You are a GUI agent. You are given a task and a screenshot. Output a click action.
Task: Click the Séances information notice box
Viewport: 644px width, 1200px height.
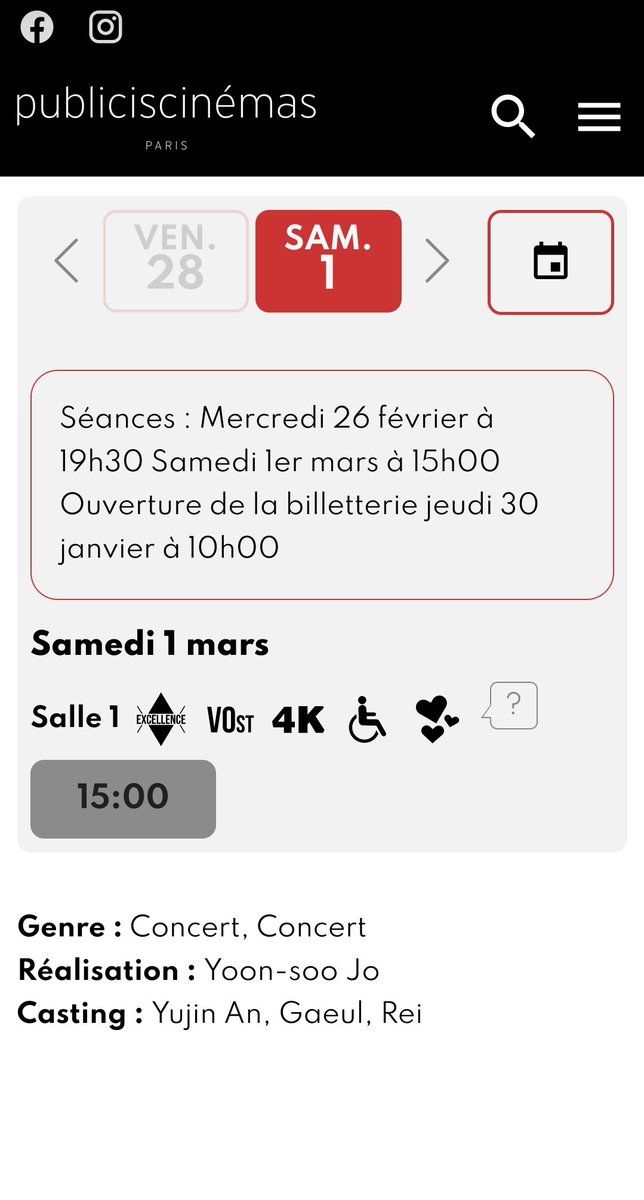point(322,485)
